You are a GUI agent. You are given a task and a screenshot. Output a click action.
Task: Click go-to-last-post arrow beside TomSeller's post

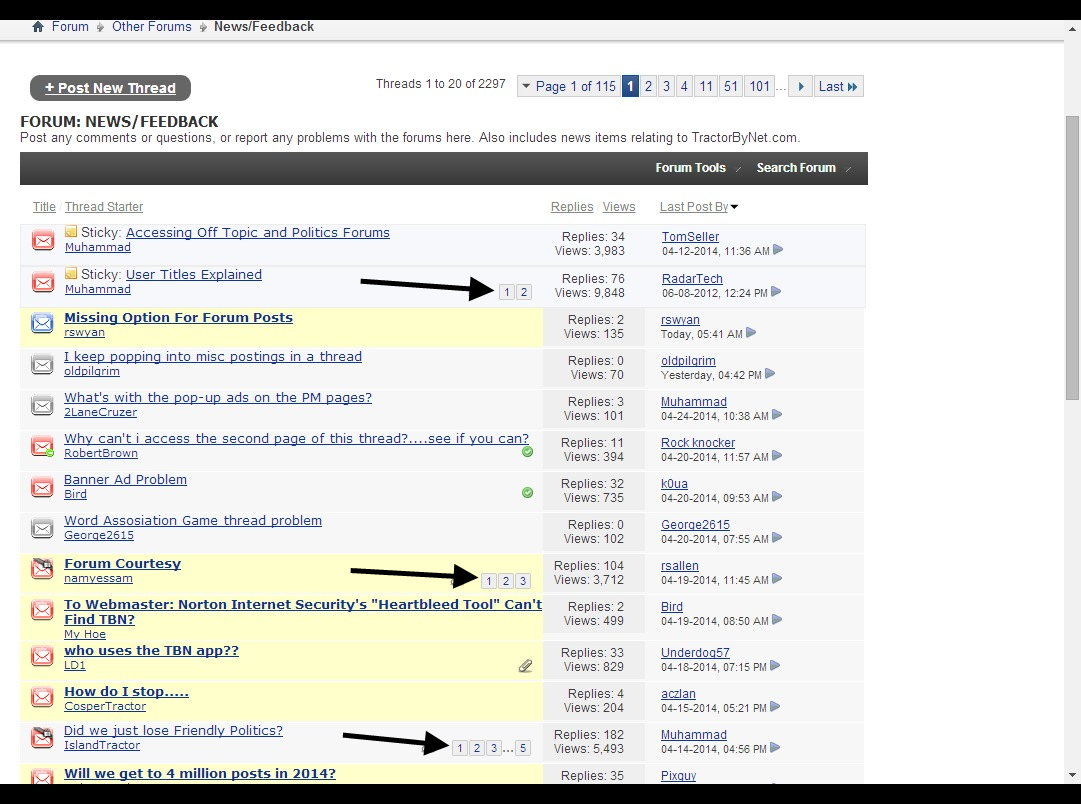pos(778,251)
